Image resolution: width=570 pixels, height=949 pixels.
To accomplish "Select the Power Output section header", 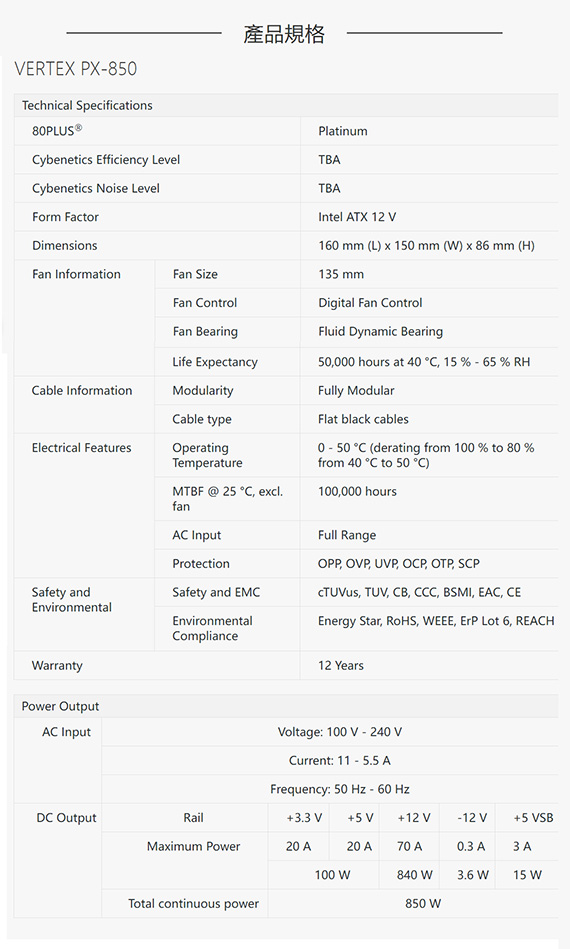I will click(61, 706).
